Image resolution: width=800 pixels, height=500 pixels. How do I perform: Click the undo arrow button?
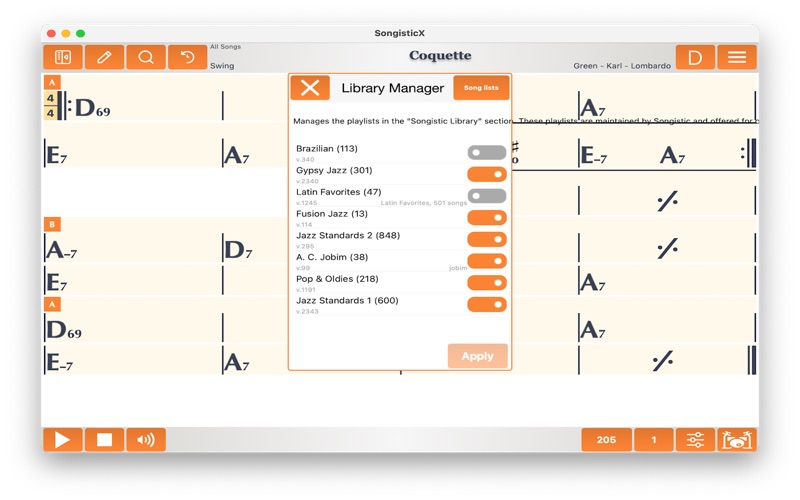187,57
